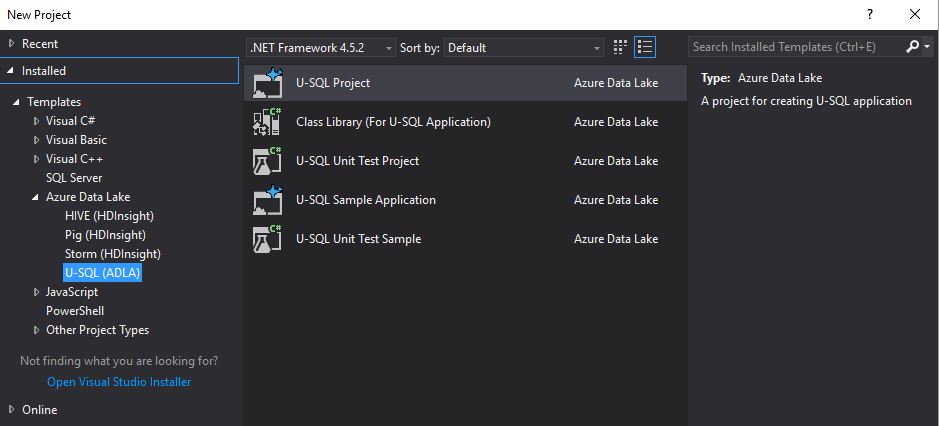Click the Templates label
The height and width of the screenshot is (426, 939).
point(54,102)
